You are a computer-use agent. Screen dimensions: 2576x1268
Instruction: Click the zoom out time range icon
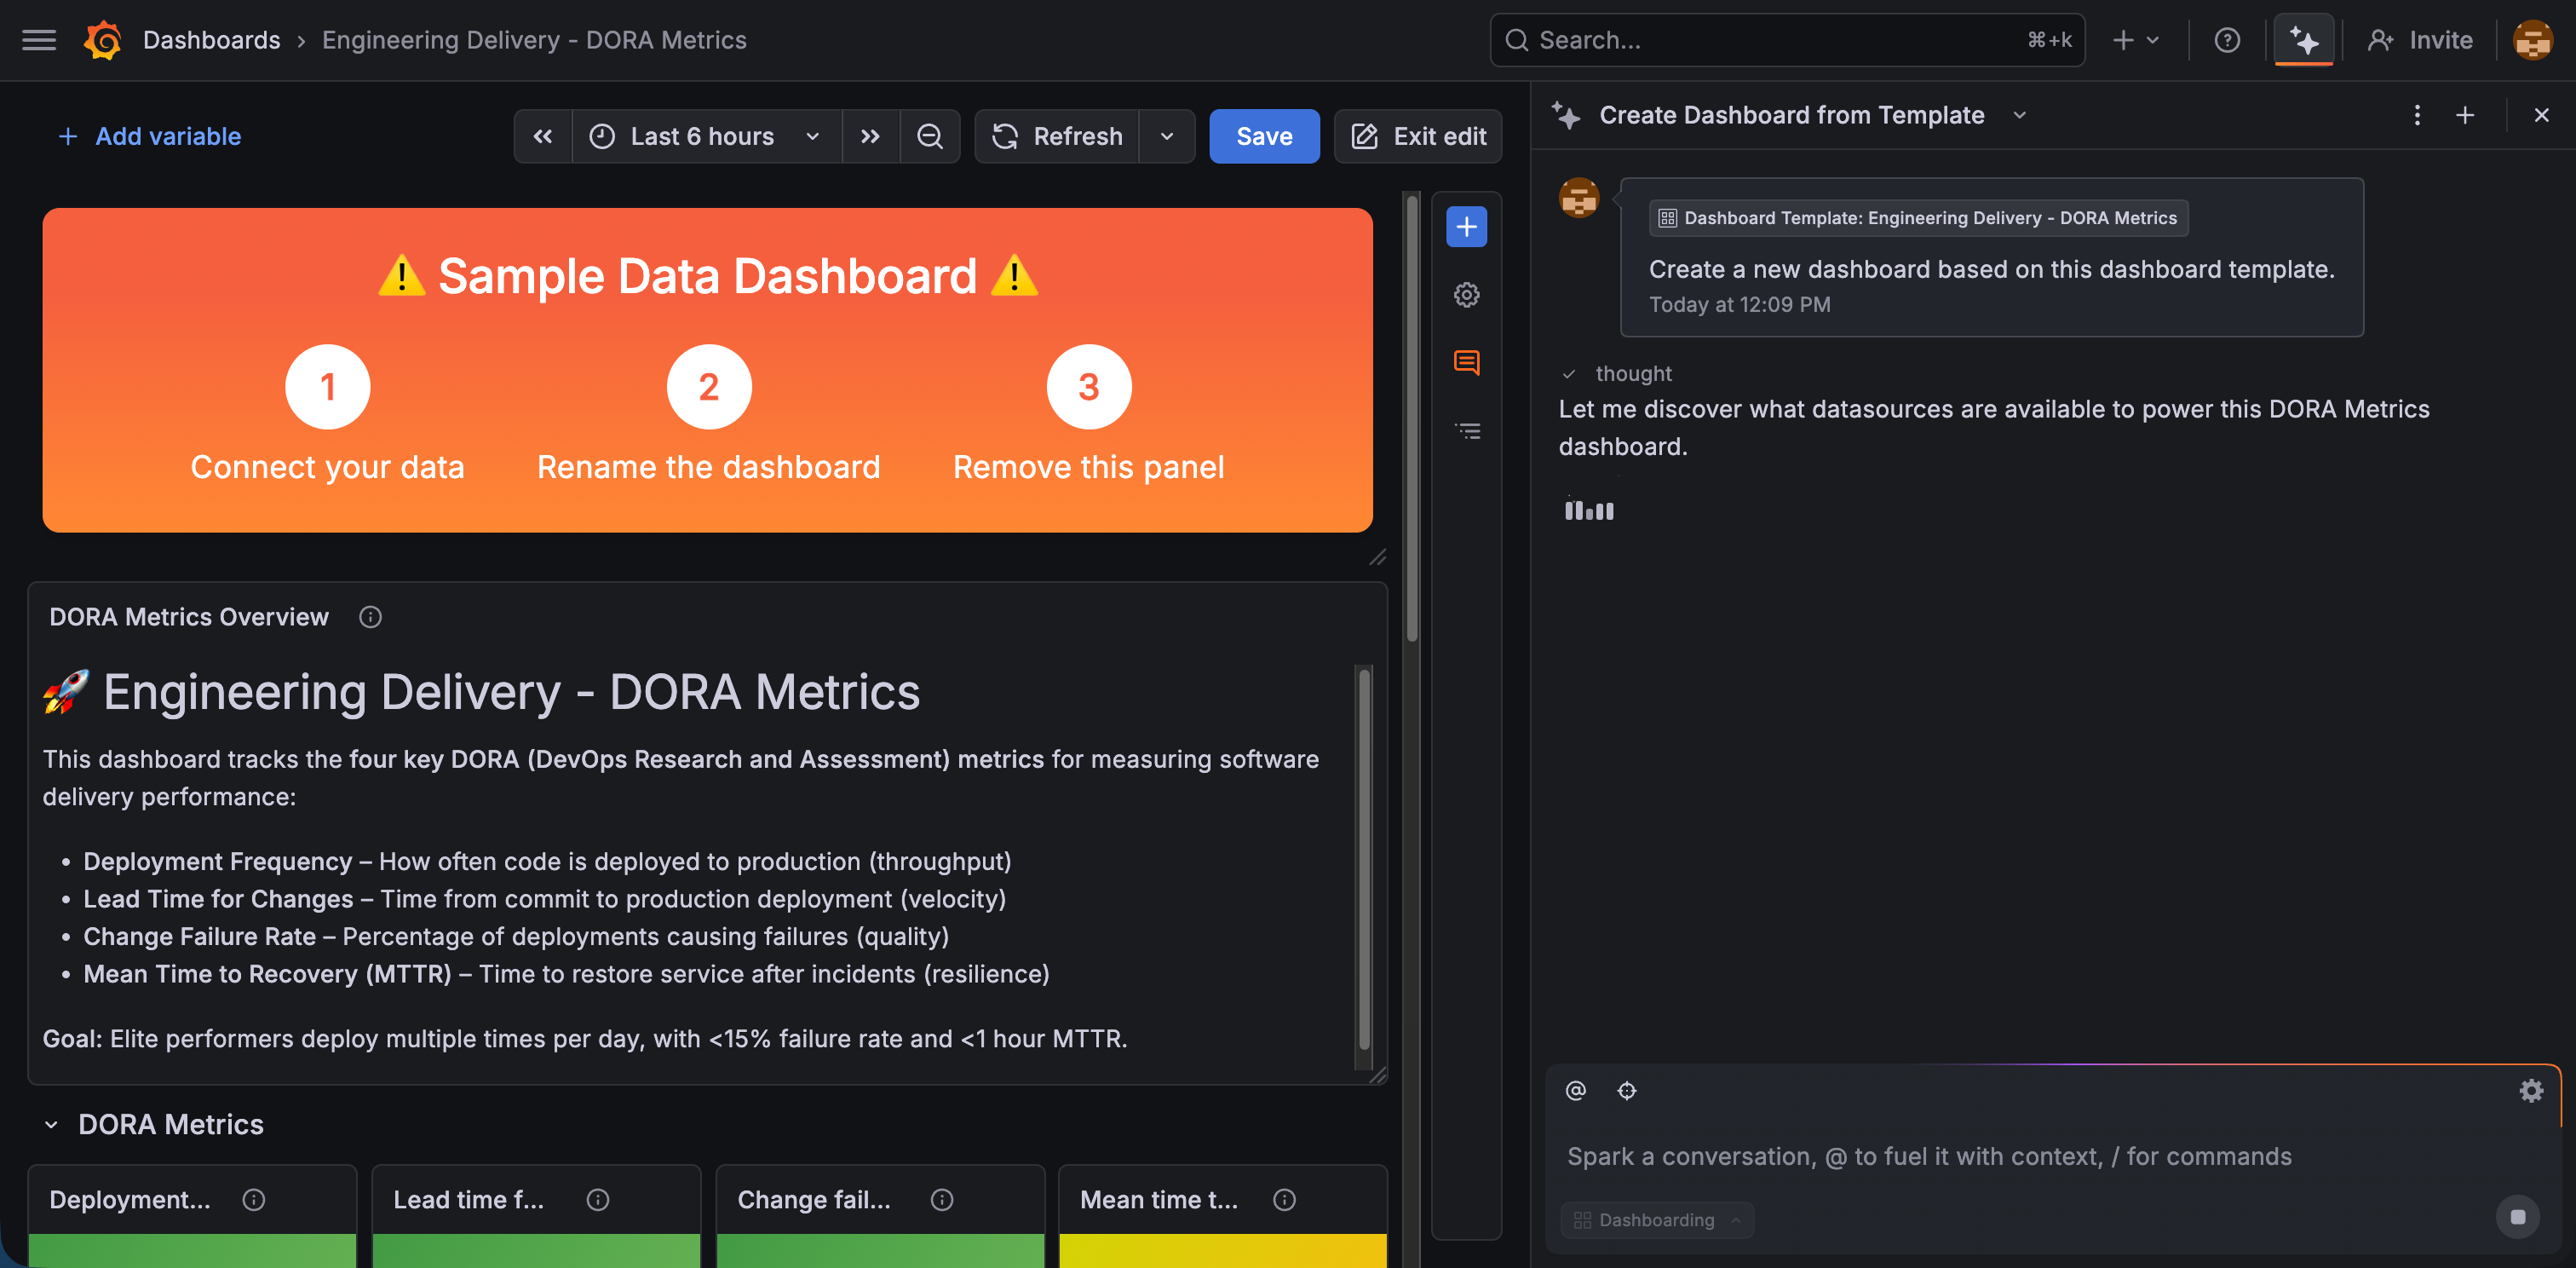pyautogui.click(x=929, y=136)
